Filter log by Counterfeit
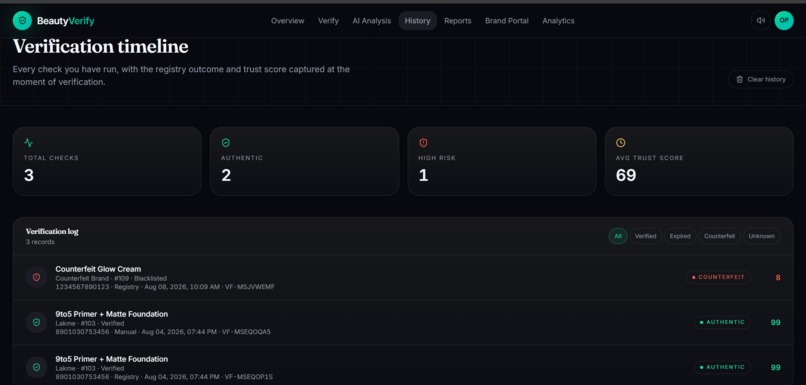806x385 pixels. 720,236
